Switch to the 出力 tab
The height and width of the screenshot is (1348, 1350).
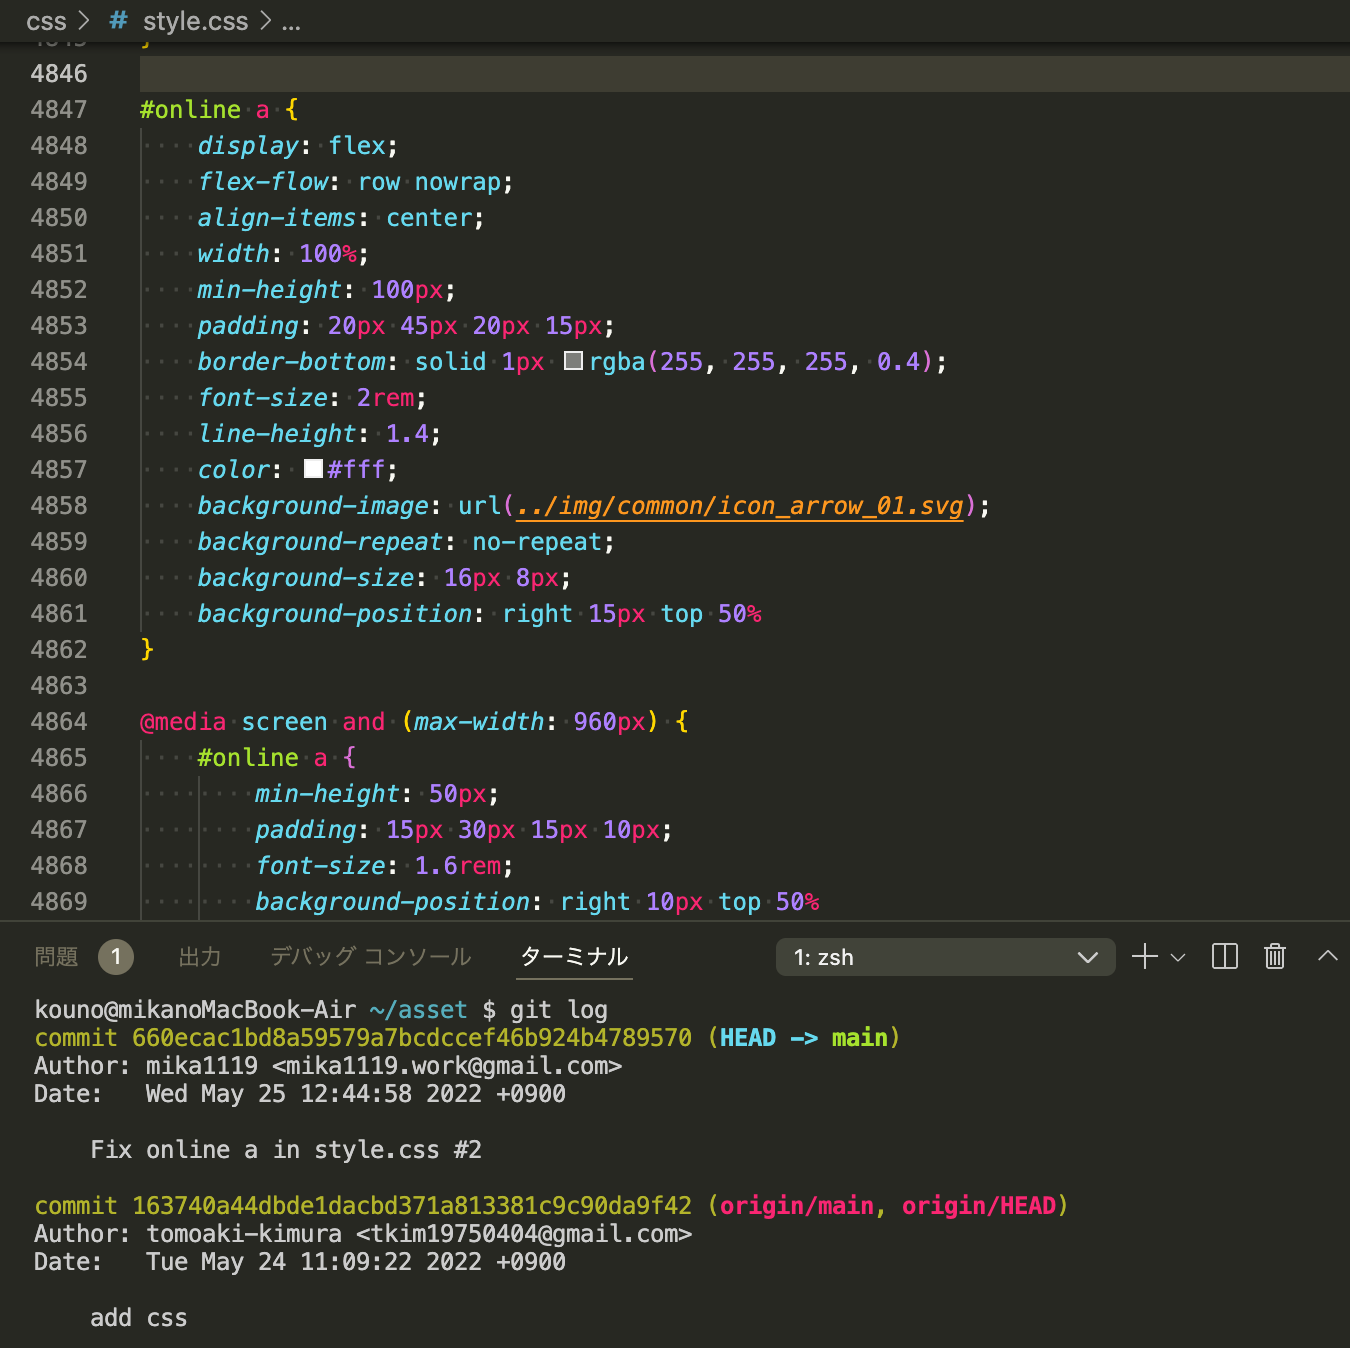(200, 957)
